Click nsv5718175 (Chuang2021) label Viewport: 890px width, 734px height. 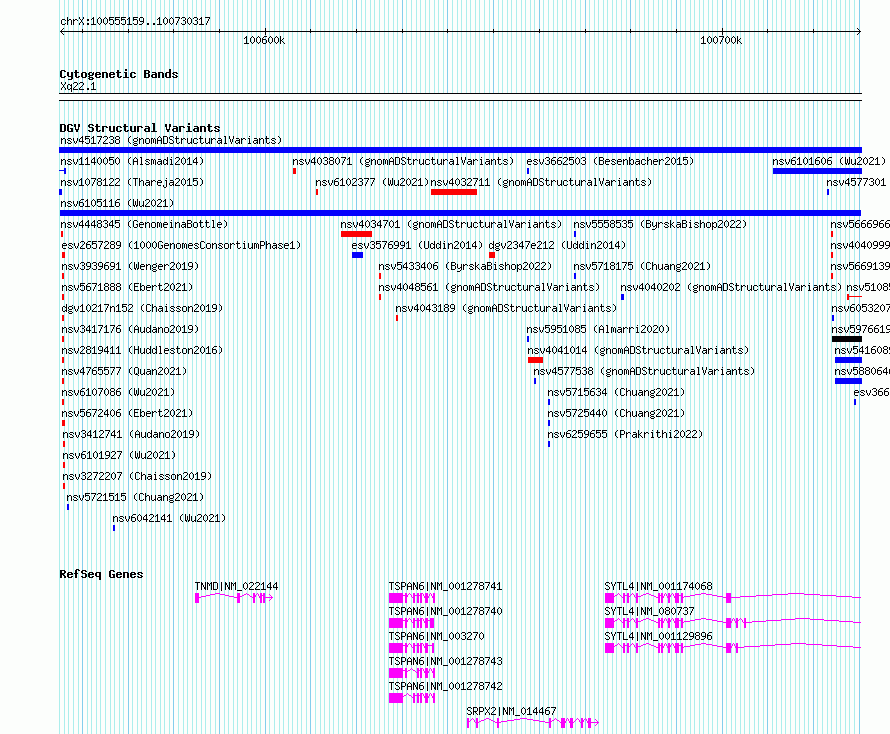point(642,266)
